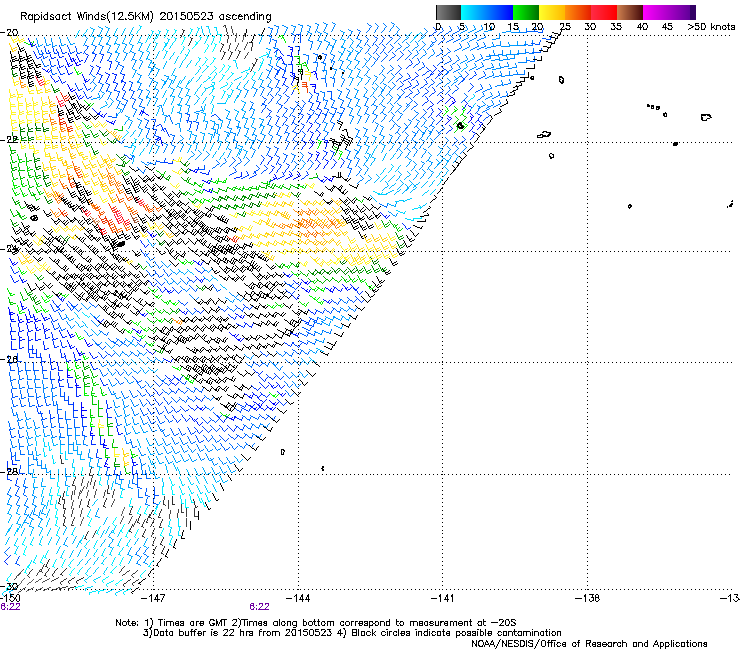Click the elongated island outline near -139, -22

pos(544,135)
